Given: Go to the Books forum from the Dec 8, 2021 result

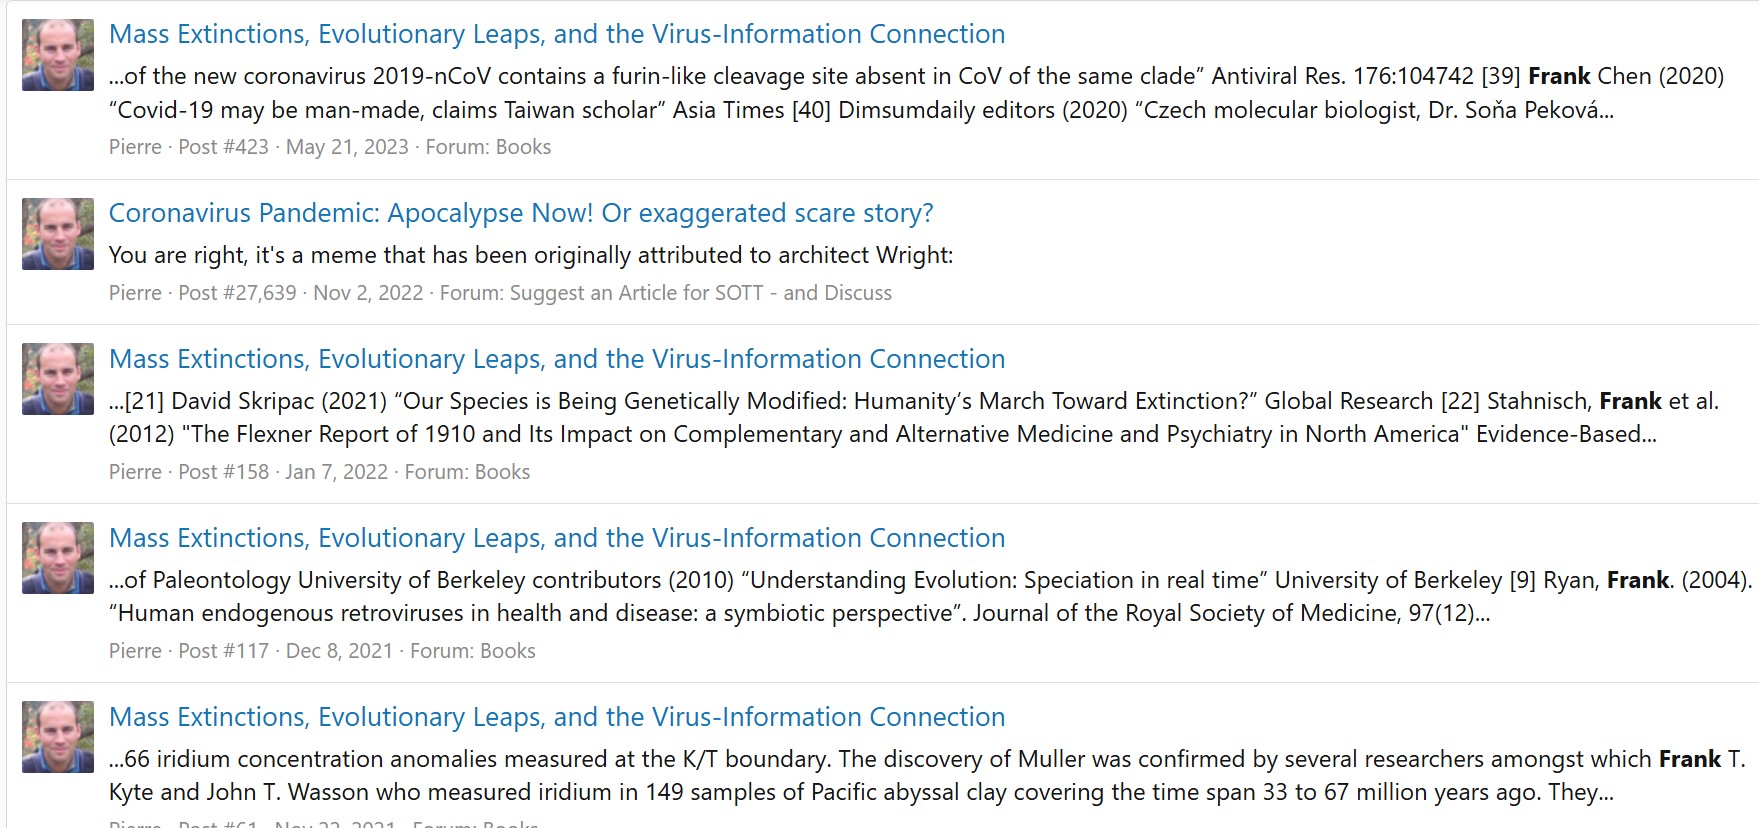Looking at the screenshot, I should [x=508, y=651].
